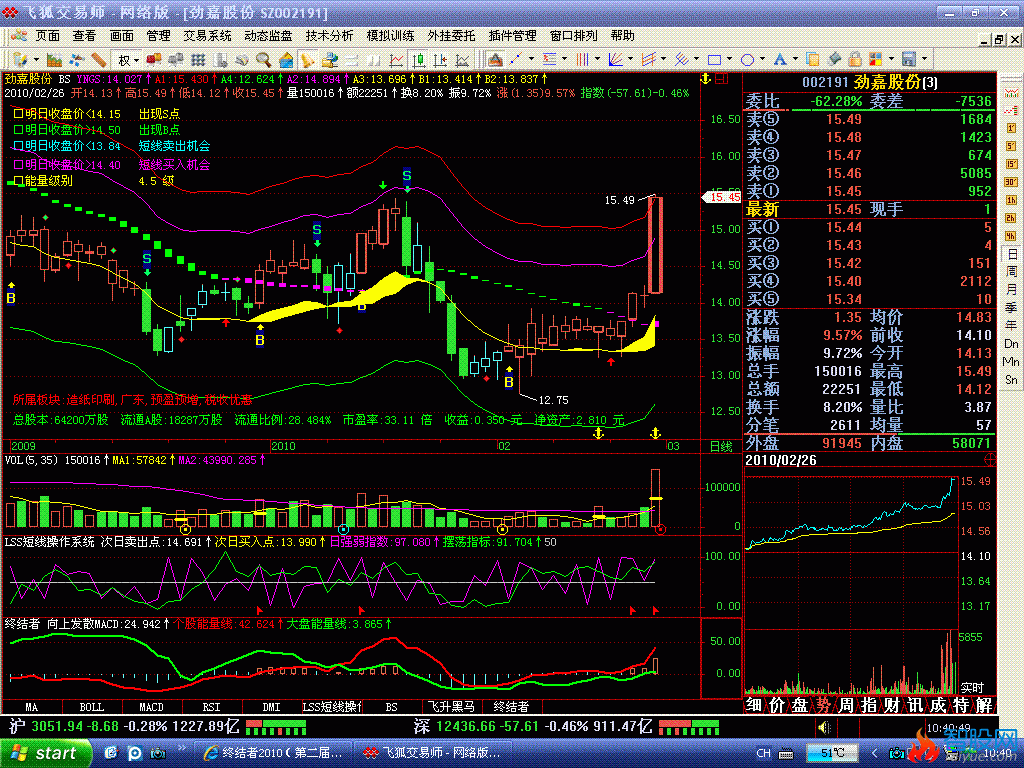Image resolution: width=1024 pixels, height=768 pixels.
Task: Click the magnifying glass search icon
Action: pos(264,60)
